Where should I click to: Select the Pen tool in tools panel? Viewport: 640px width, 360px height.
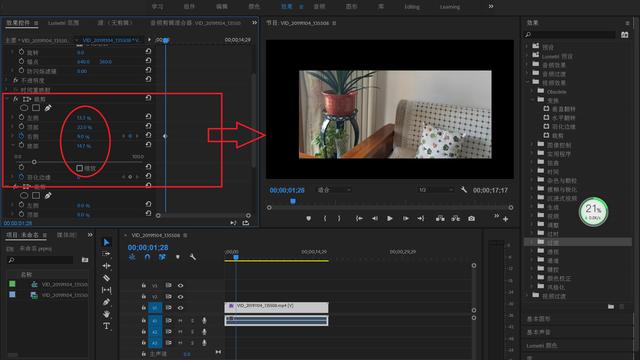[107, 302]
